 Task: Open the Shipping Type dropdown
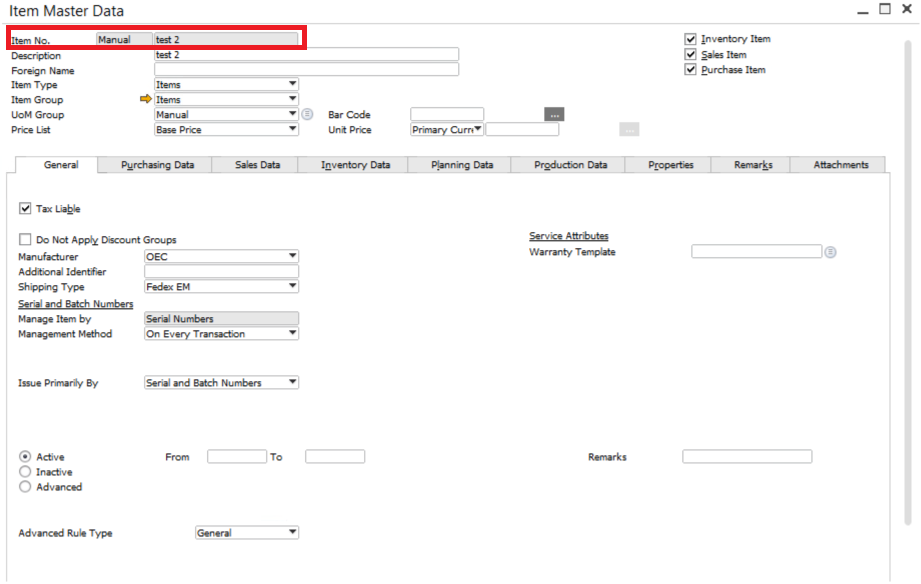(292, 285)
